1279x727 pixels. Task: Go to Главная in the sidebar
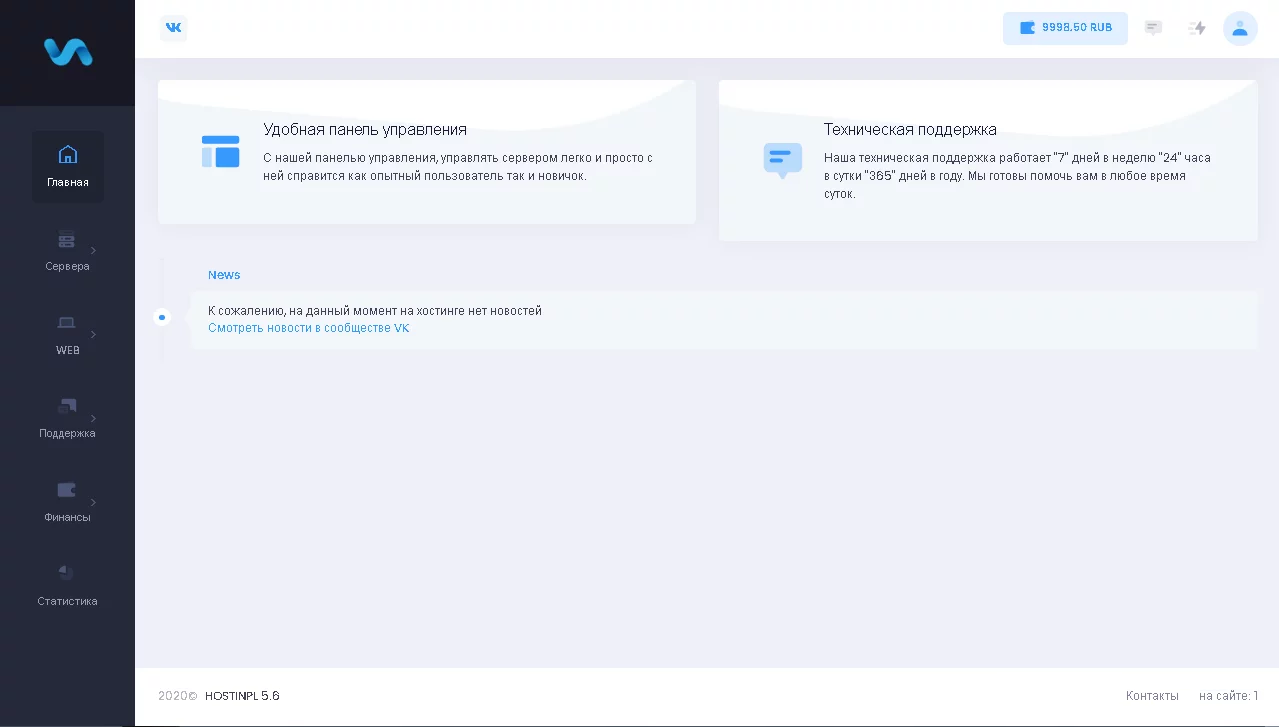(x=67, y=167)
